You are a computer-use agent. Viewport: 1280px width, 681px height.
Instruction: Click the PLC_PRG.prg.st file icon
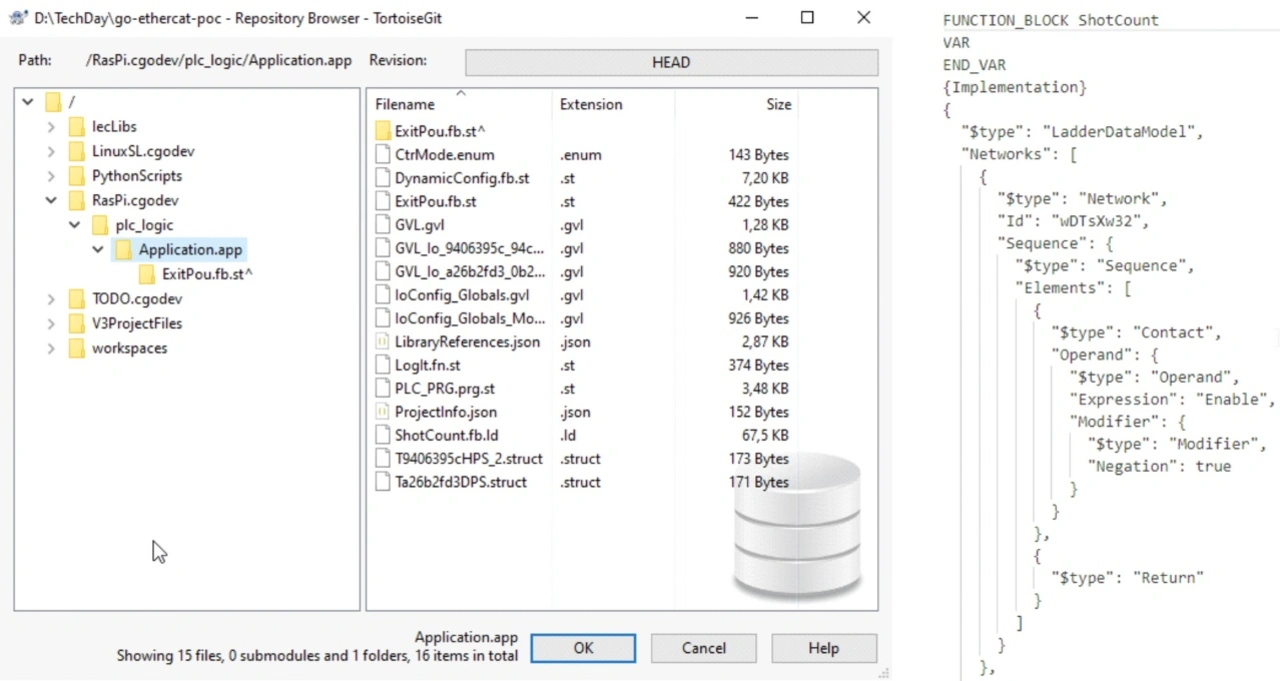(382, 388)
